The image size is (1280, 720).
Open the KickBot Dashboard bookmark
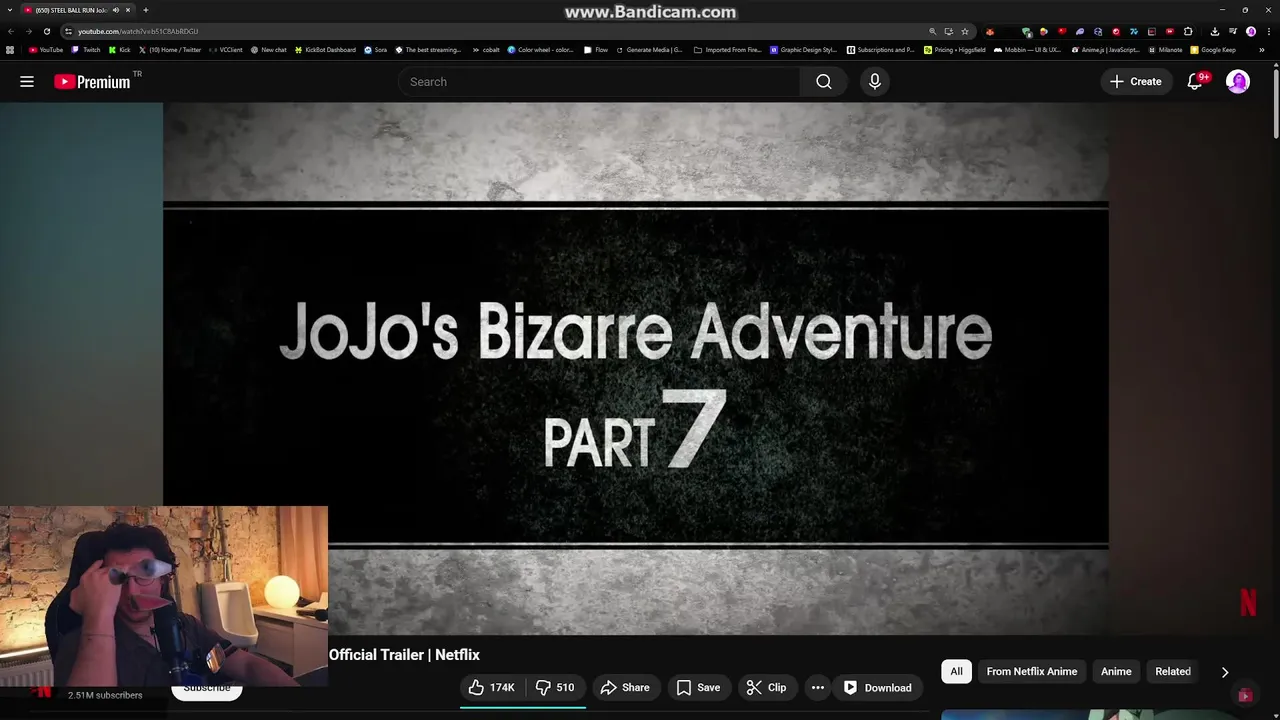pyautogui.click(x=325, y=49)
